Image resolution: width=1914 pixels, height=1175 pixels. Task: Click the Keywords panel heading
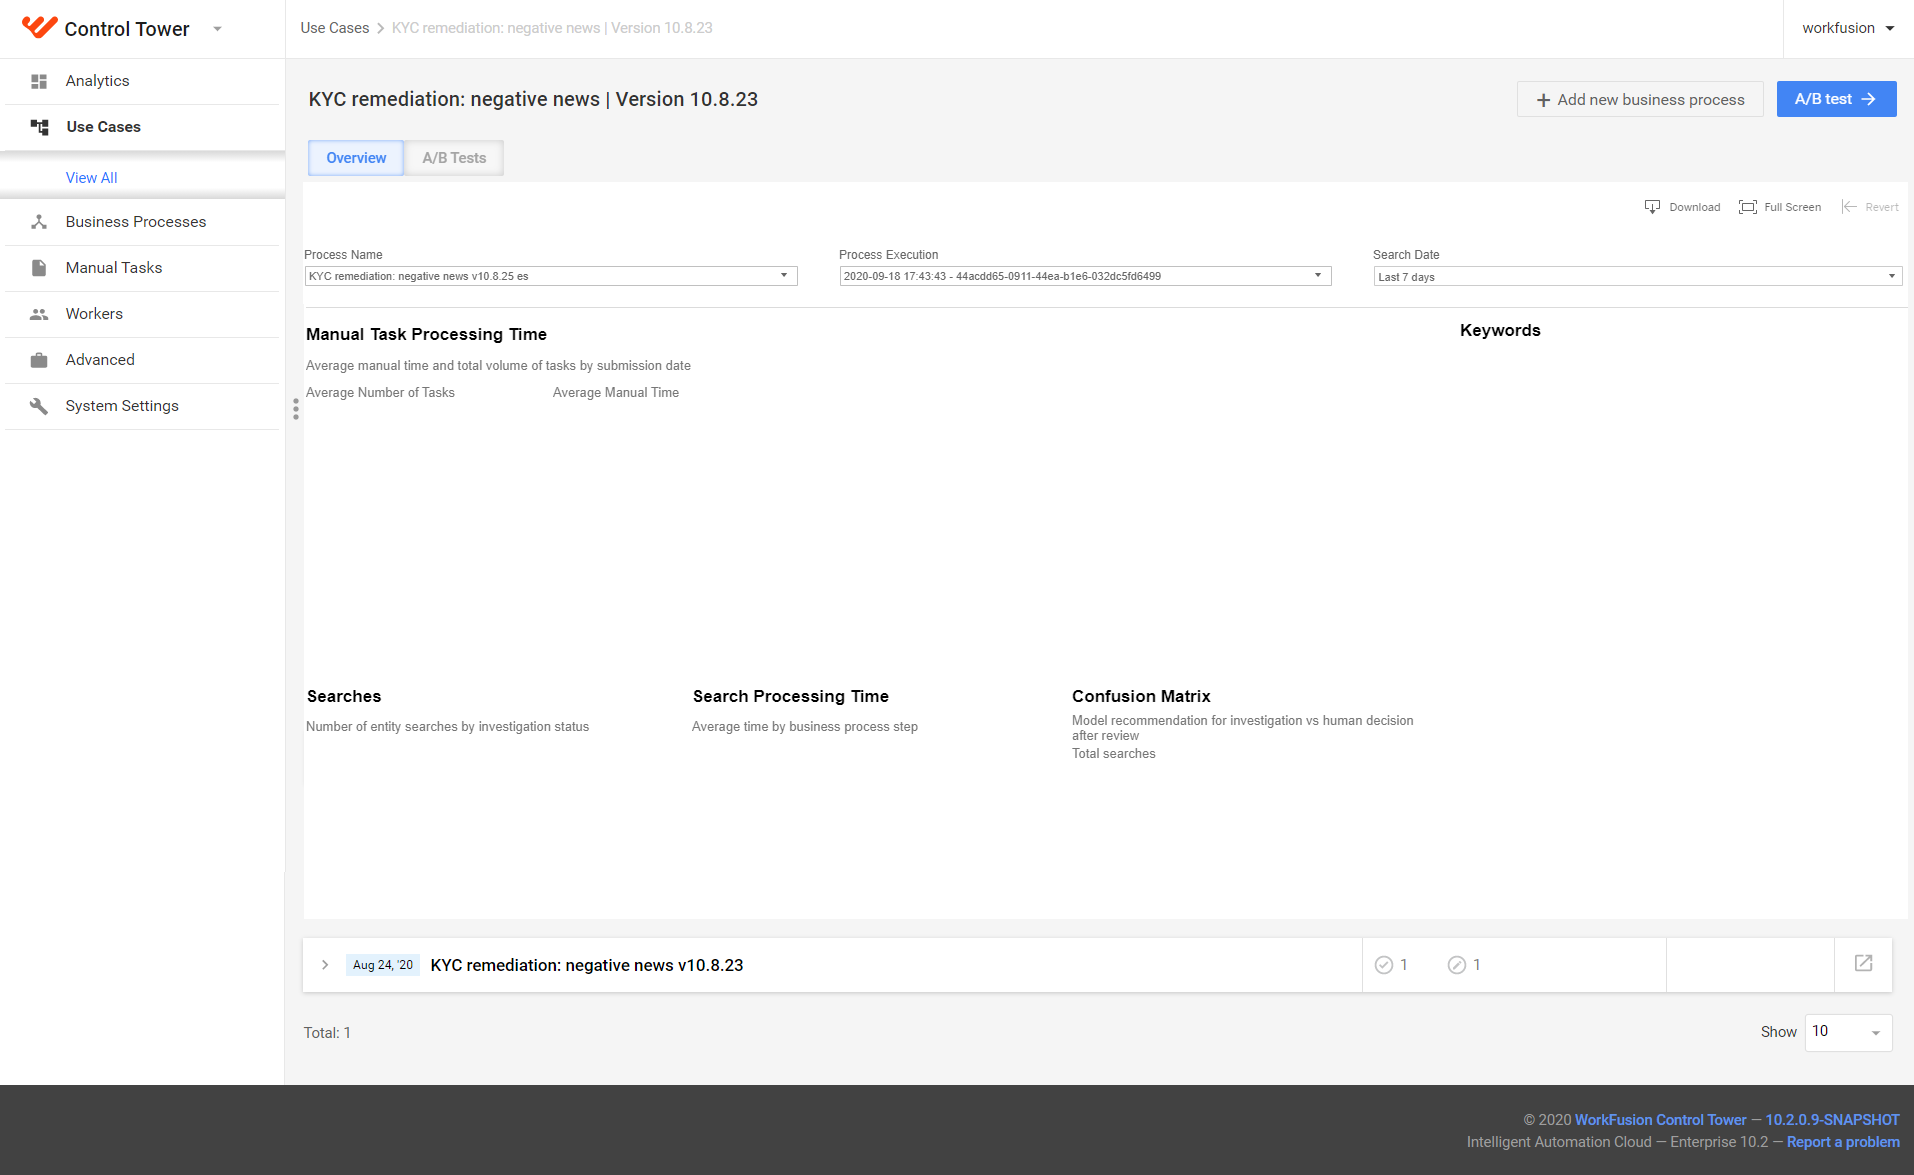[x=1500, y=330]
